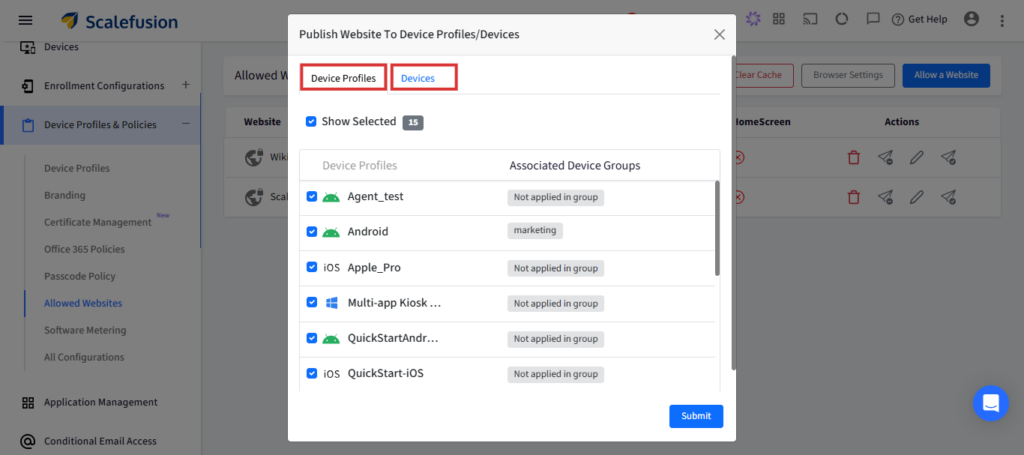
Task: Open Browser Settings
Action: click(848, 75)
